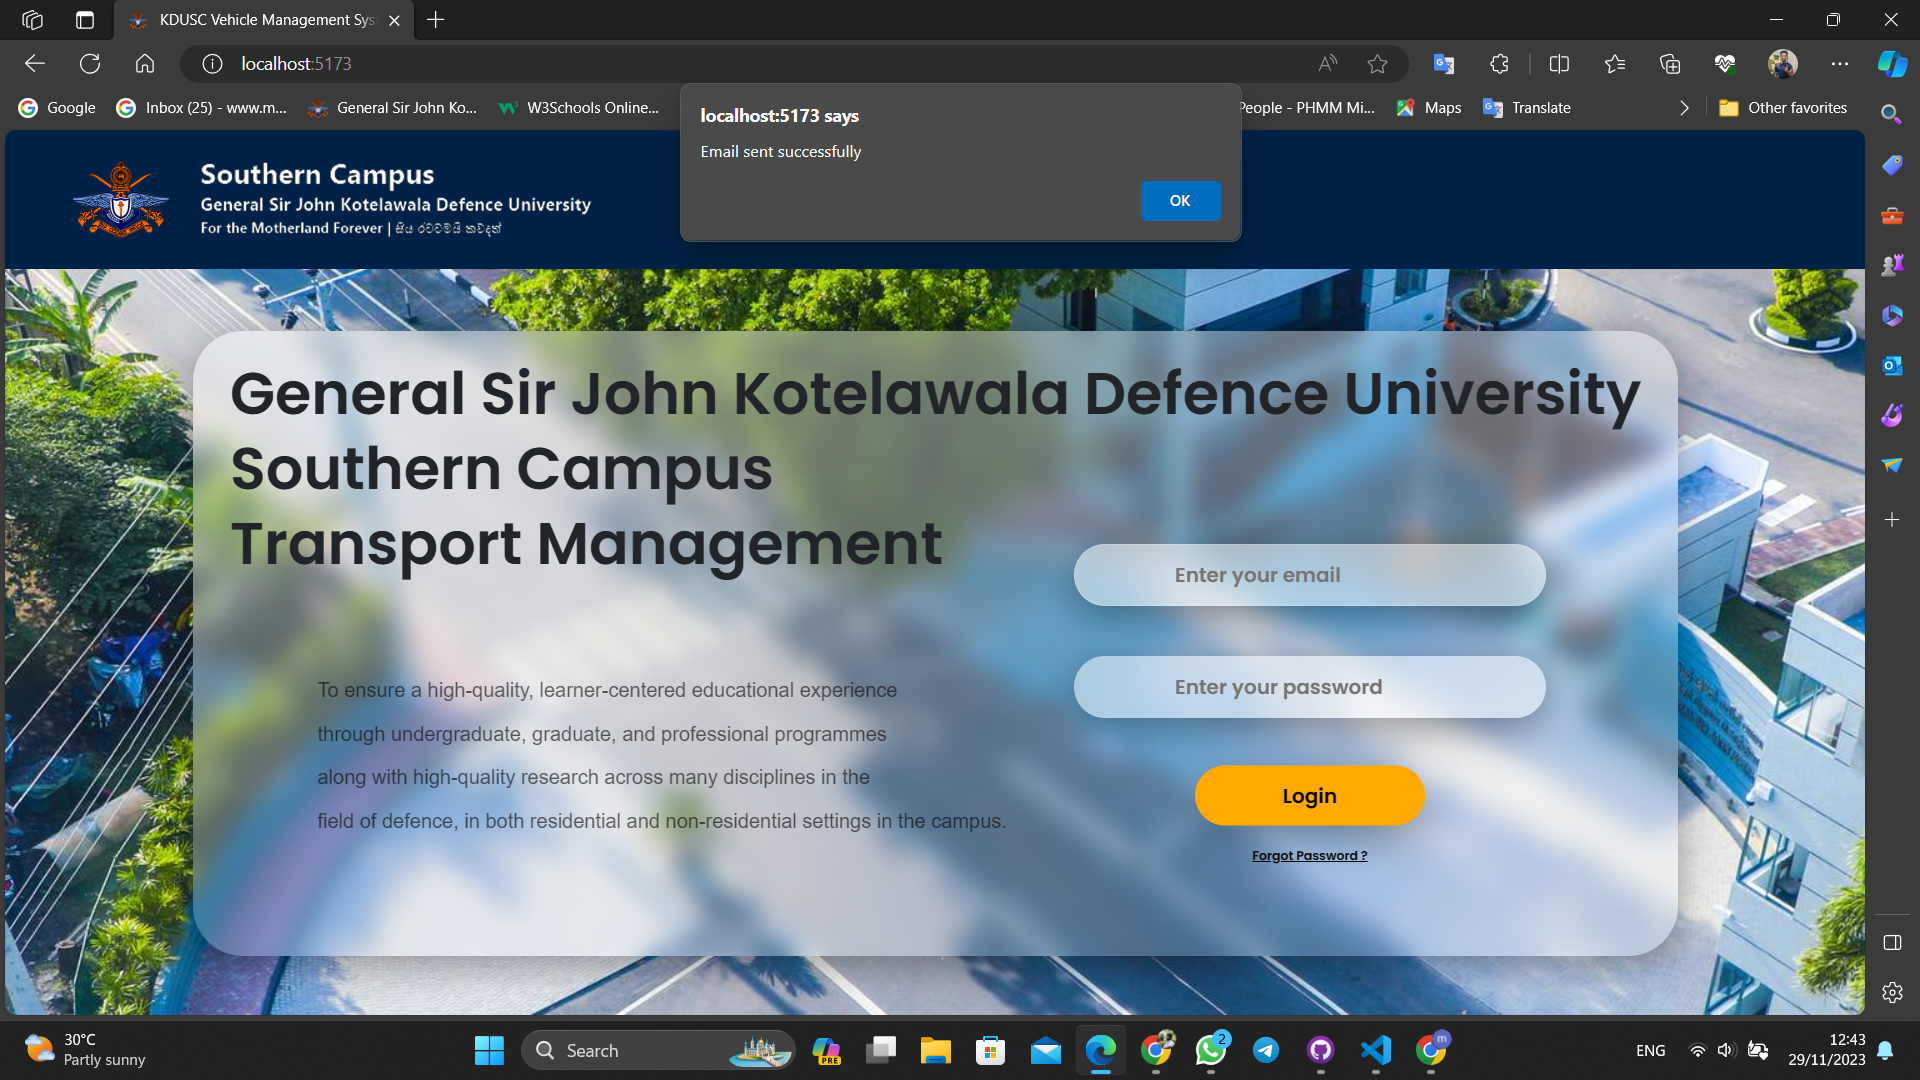1920x1080 pixels.
Task: Open the W3Schools Online bookmark
Action: pyautogui.click(x=580, y=108)
